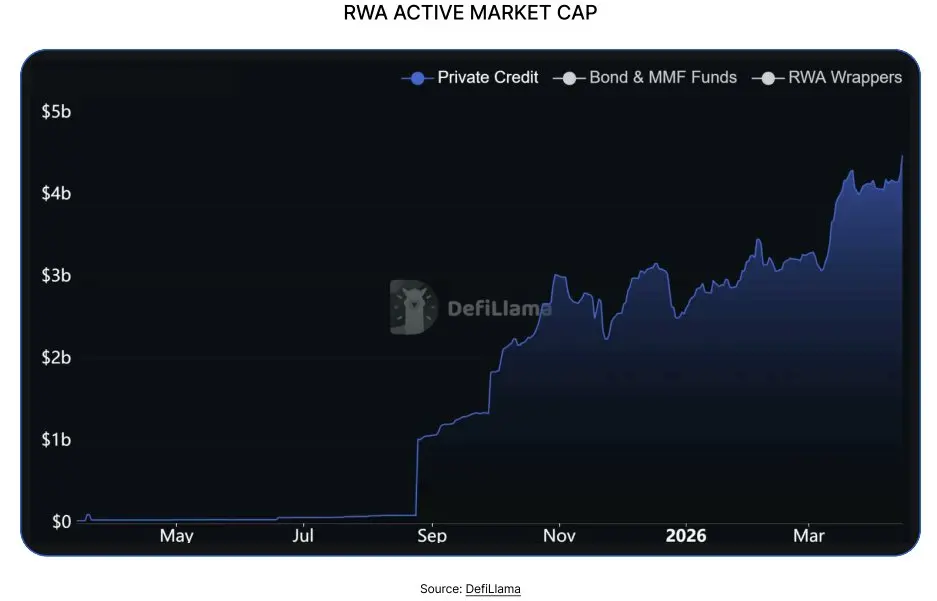Enable the RWA Wrappers legend series
This screenshot has width=937, height=601.
point(827,78)
